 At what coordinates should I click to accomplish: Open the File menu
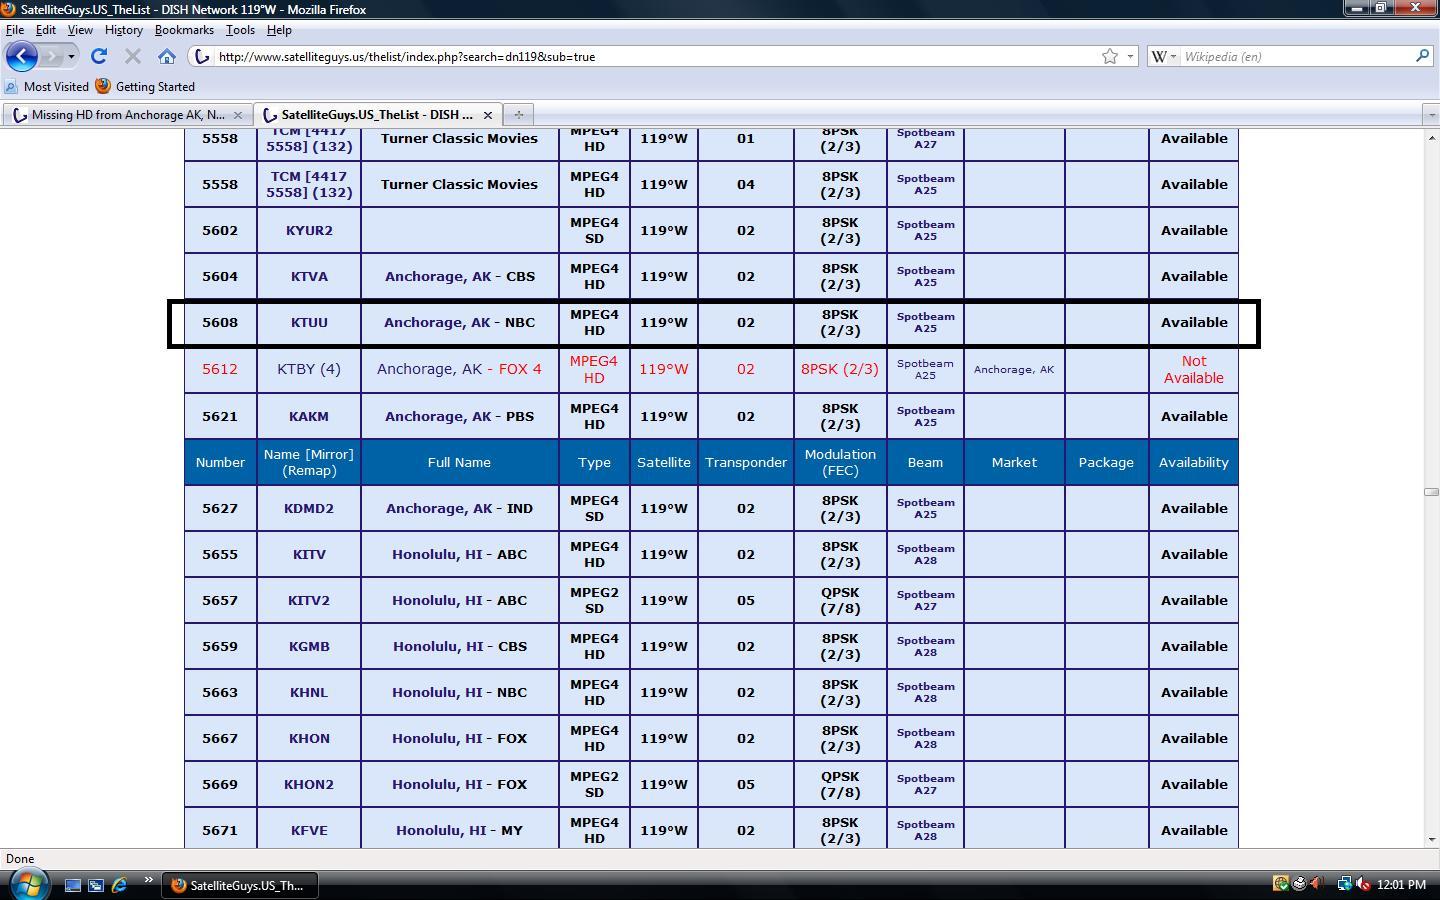click(x=15, y=30)
